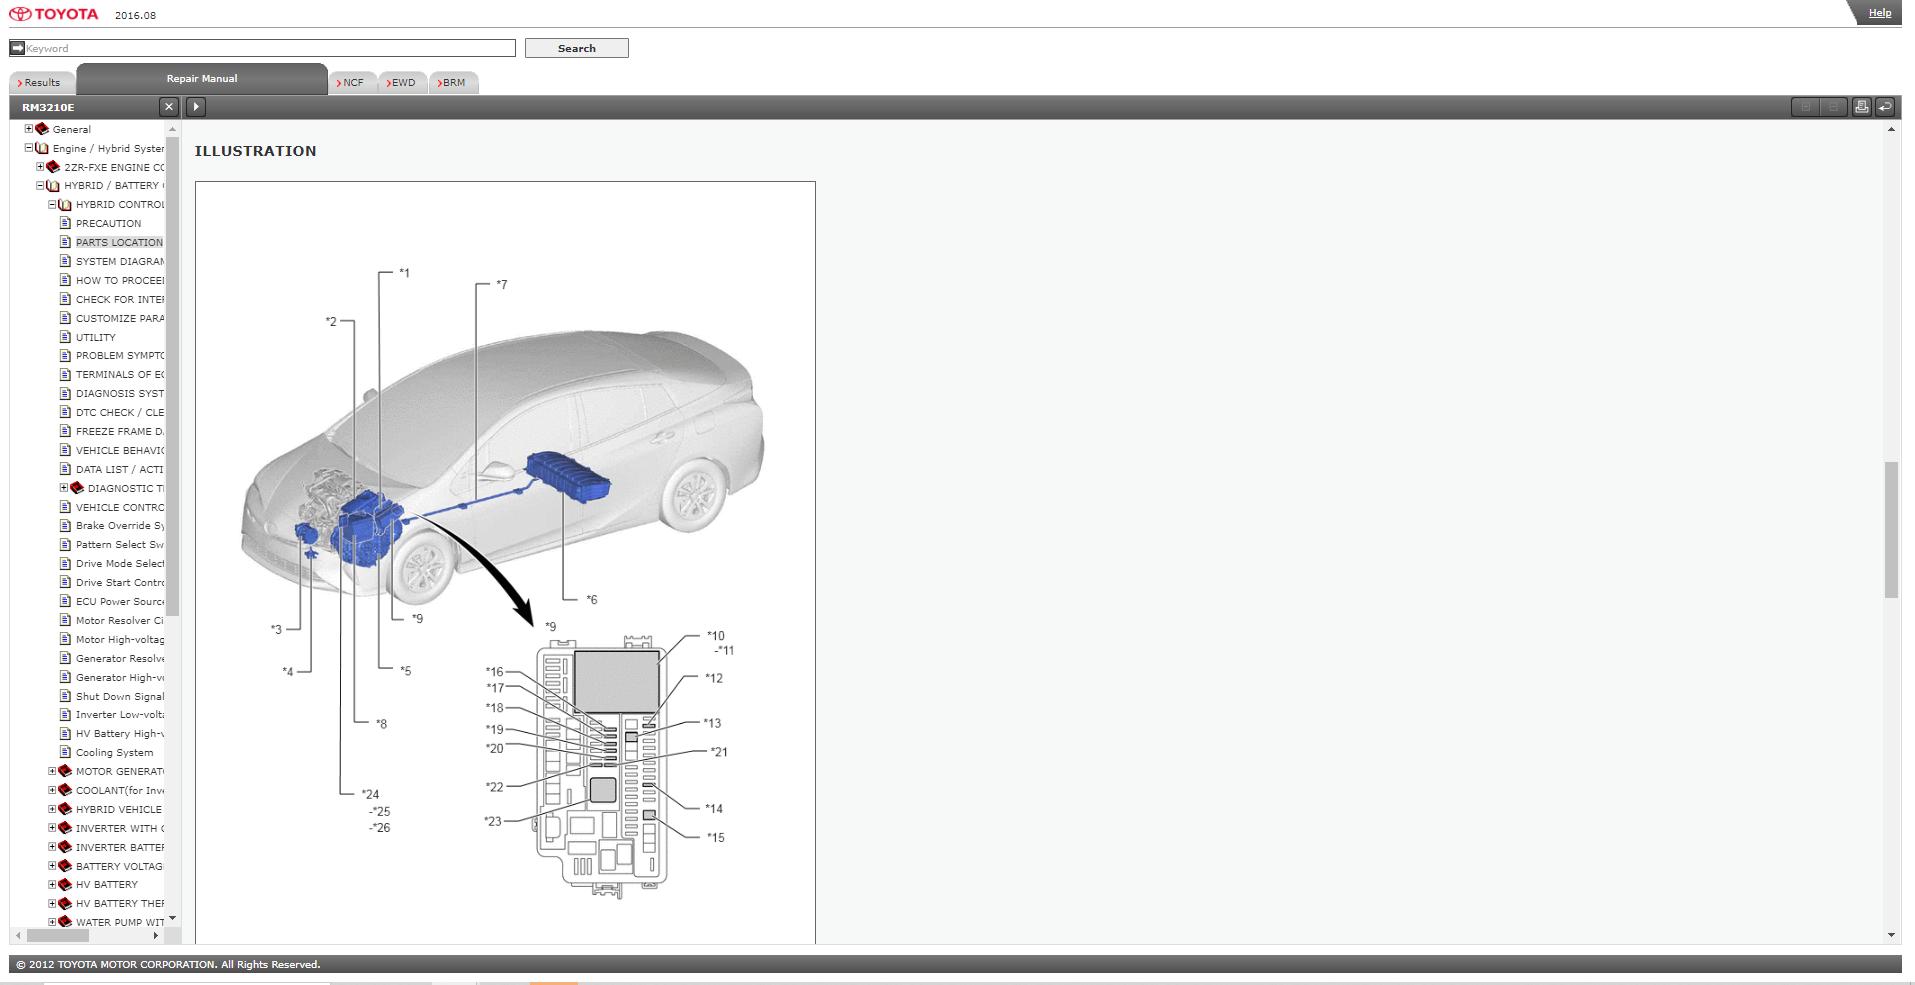Click the second greyed-out layout icon in the toolbar
This screenshot has width=1915, height=985.
pyautogui.click(x=1833, y=107)
